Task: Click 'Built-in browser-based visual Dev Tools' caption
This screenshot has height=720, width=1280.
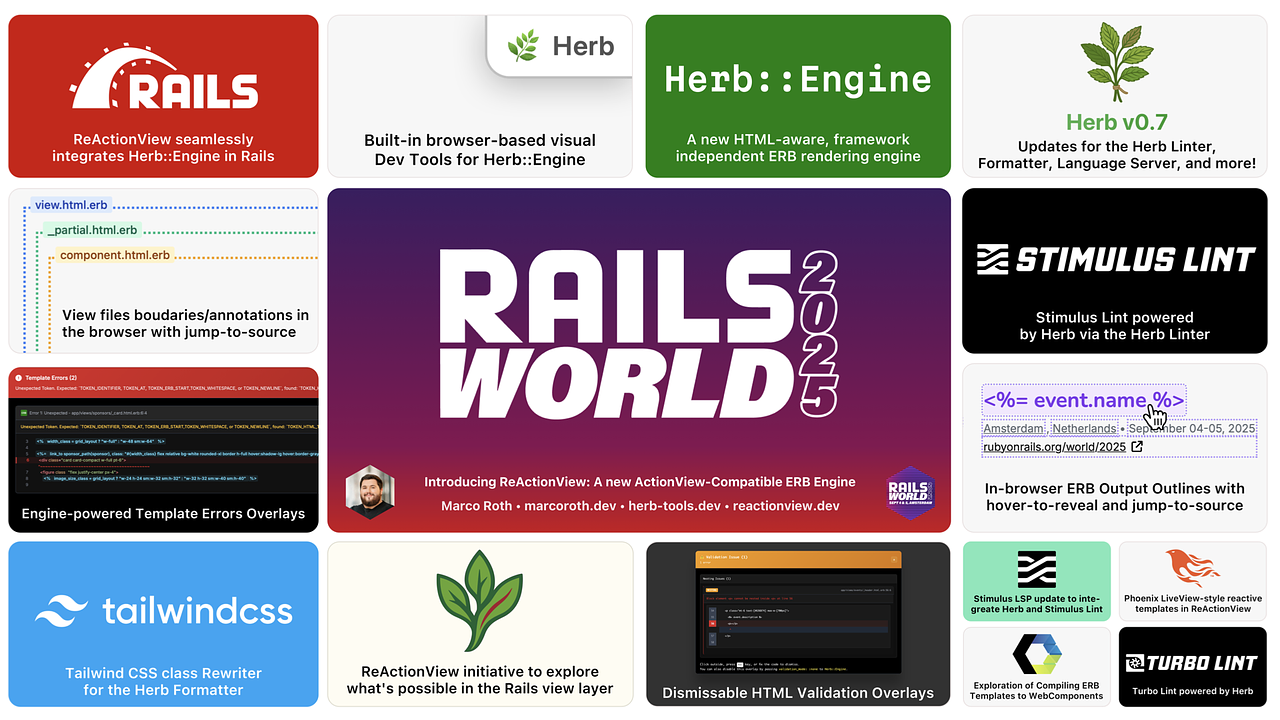Action: [x=480, y=149]
